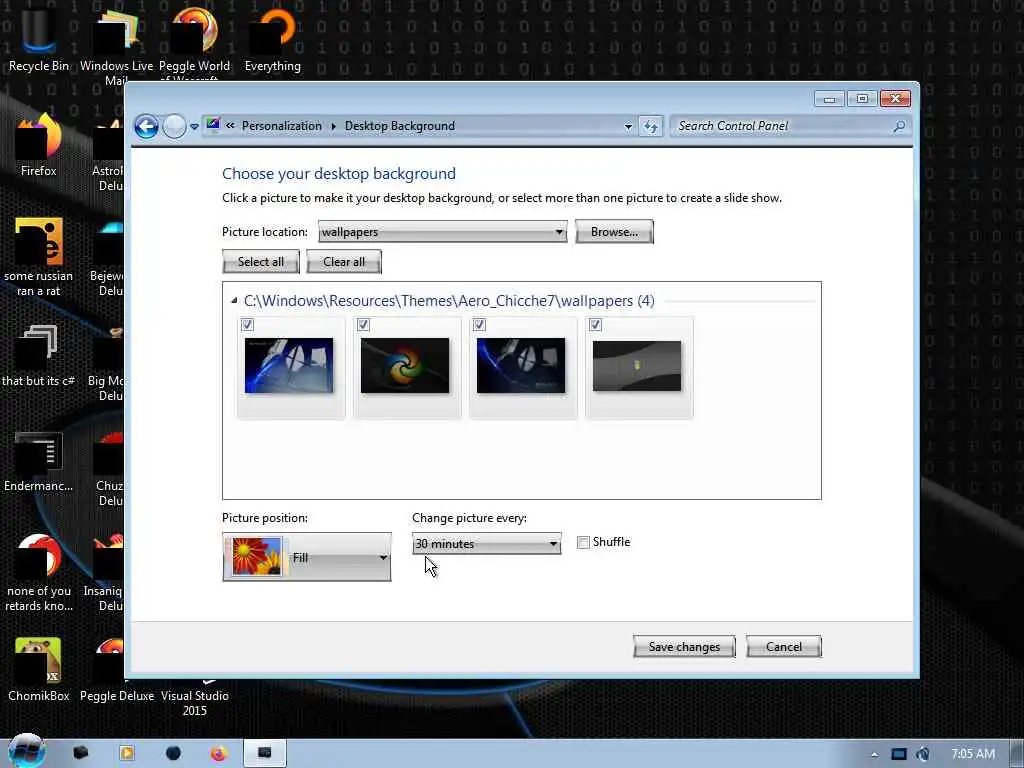The height and width of the screenshot is (768, 1024).
Task: Open recent pages arrow beside Forward button
Action: tap(194, 127)
